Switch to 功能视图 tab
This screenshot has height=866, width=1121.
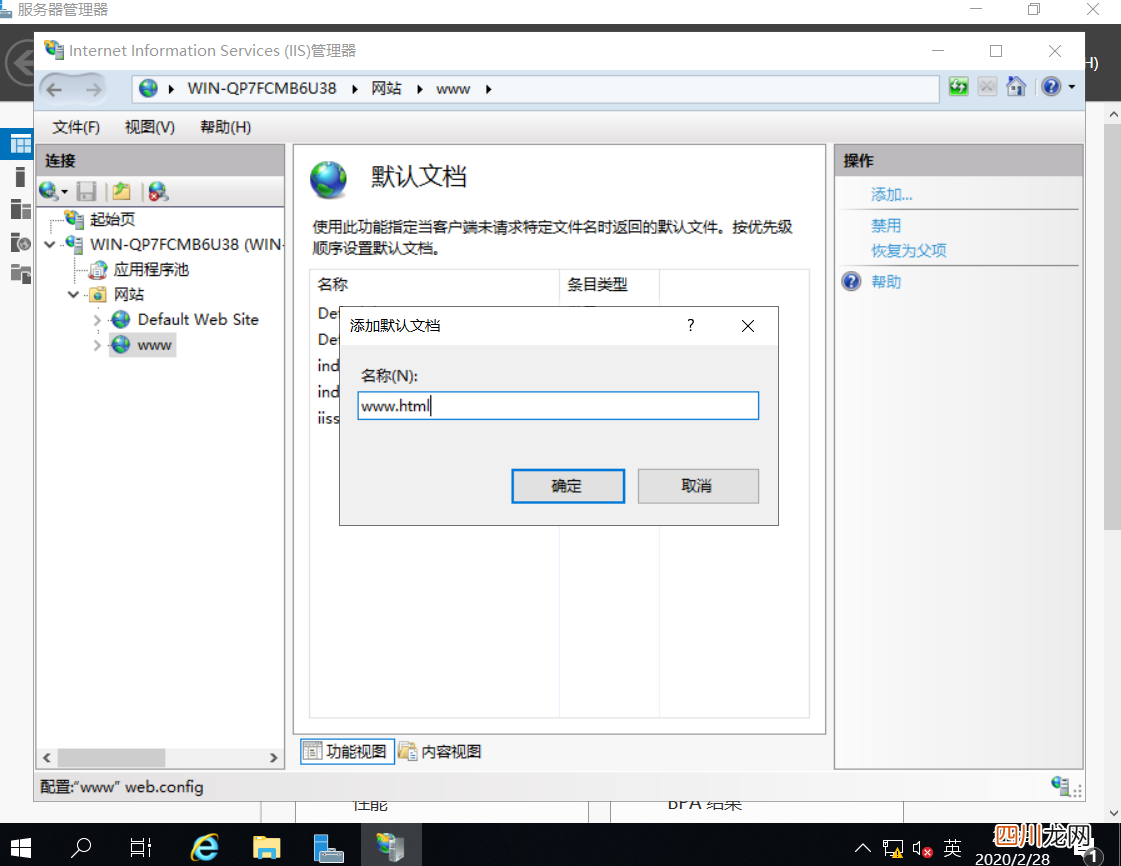(x=347, y=752)
